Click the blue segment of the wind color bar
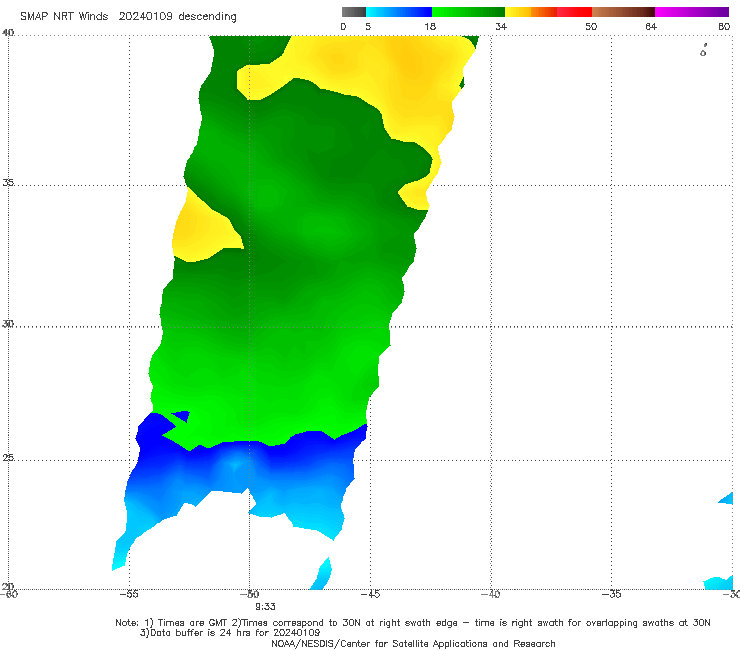The width and height of the screenshot is (740, 650). point(399,12)
